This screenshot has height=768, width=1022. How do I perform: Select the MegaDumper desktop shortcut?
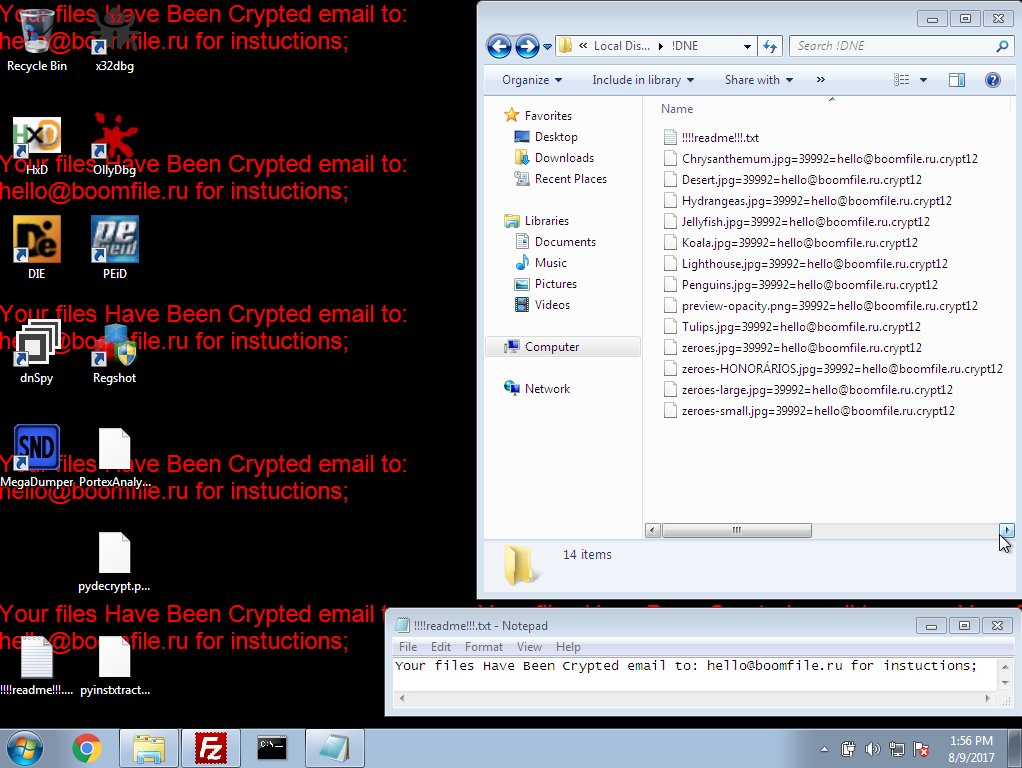click(x=36, y=456)
